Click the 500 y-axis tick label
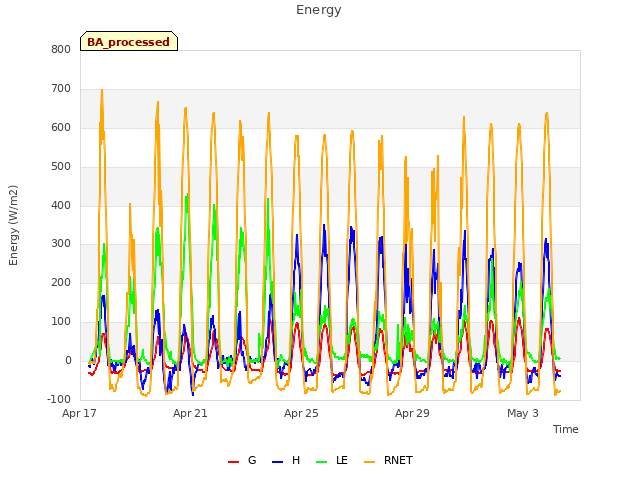 pos(61,166)
